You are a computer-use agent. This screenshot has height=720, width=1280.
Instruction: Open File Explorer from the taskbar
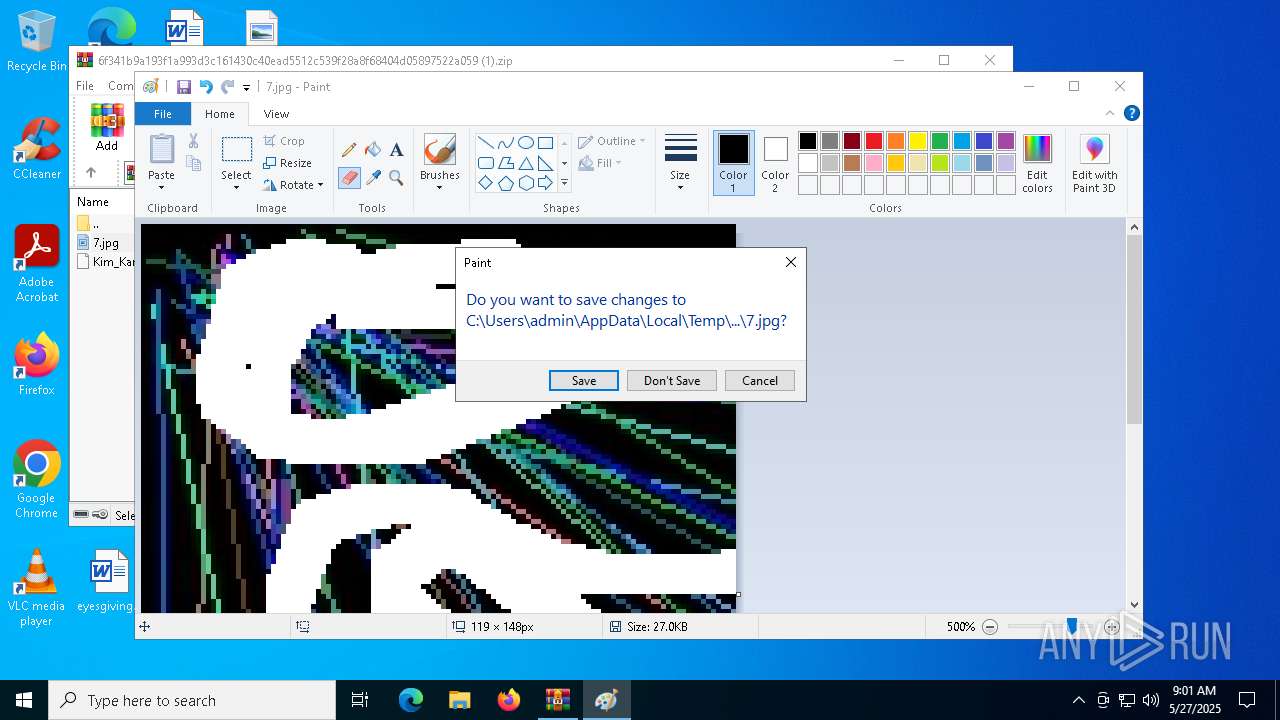click(x=460, y=700)
